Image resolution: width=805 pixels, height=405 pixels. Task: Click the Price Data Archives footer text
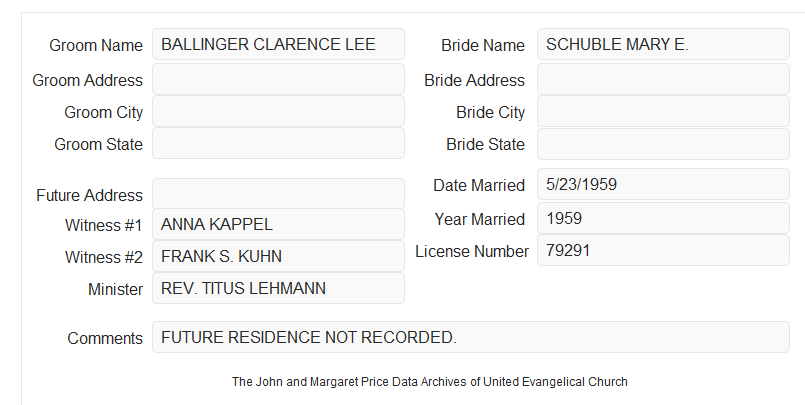430,382
